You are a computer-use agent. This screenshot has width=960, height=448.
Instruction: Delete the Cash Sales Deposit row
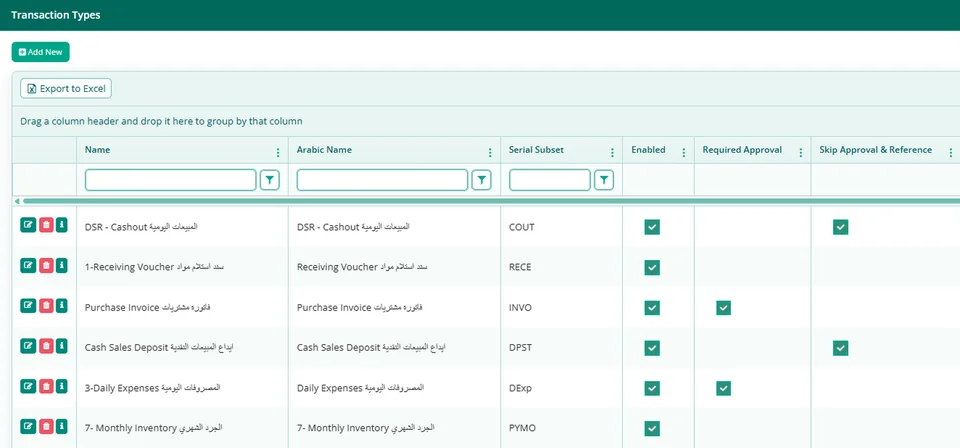(46, 346)
